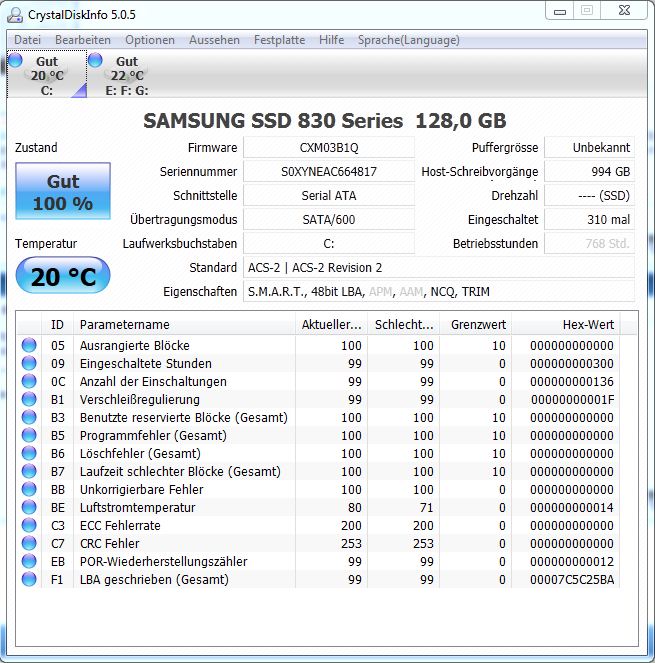This screenshot has width=655, height=663.
Task: Click the Hex-Wert column header
Action: point(566,324)
